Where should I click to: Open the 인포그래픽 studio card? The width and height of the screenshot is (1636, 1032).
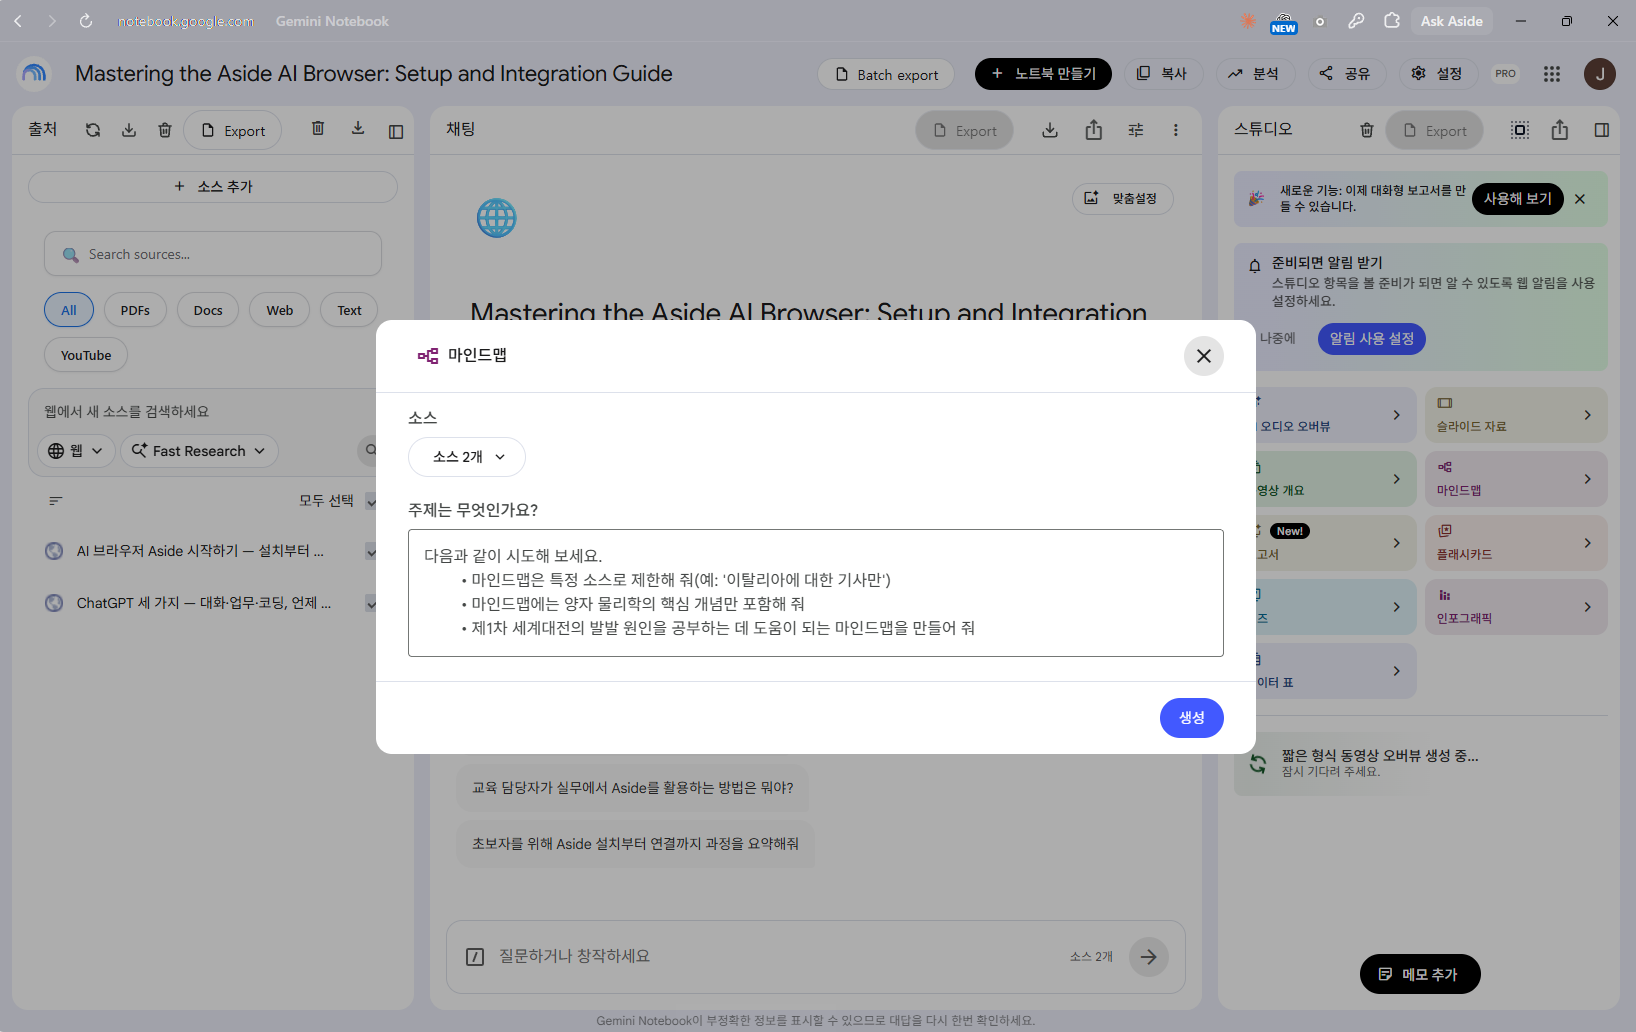[1516, 607]
